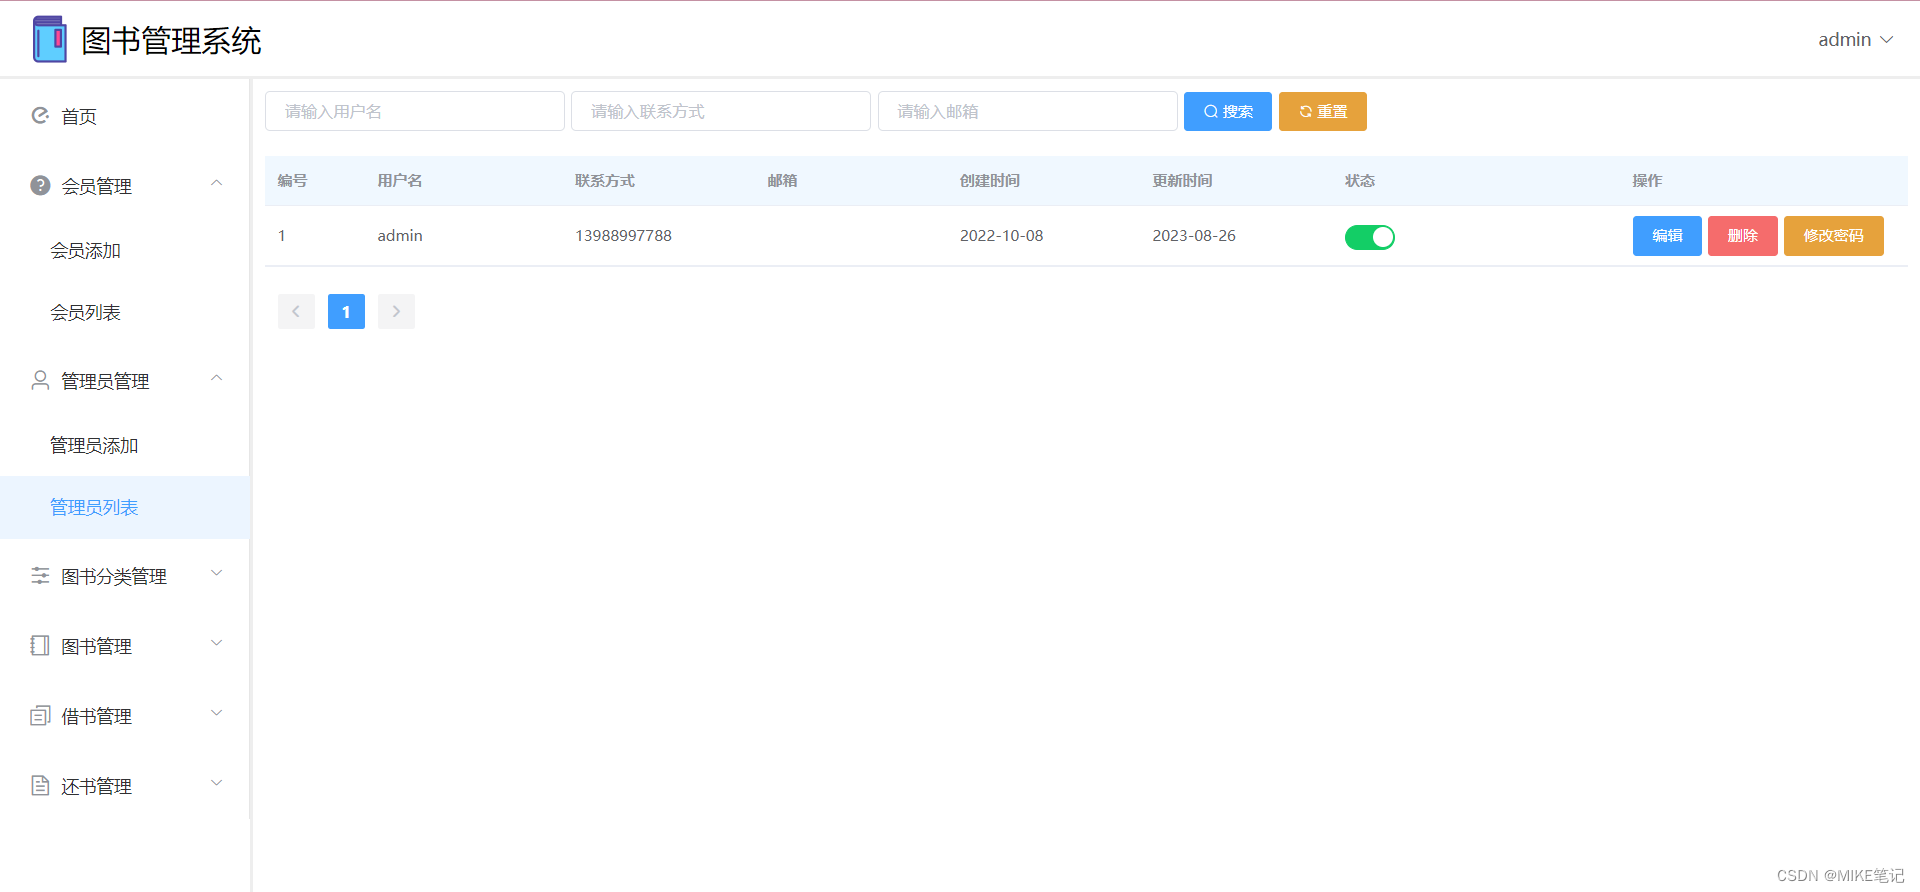This screenshot has height=892, width=1920.
Task: Focus the 请输入邮箱 input field
Action: pyautogui.click(x=1028, y=111)
